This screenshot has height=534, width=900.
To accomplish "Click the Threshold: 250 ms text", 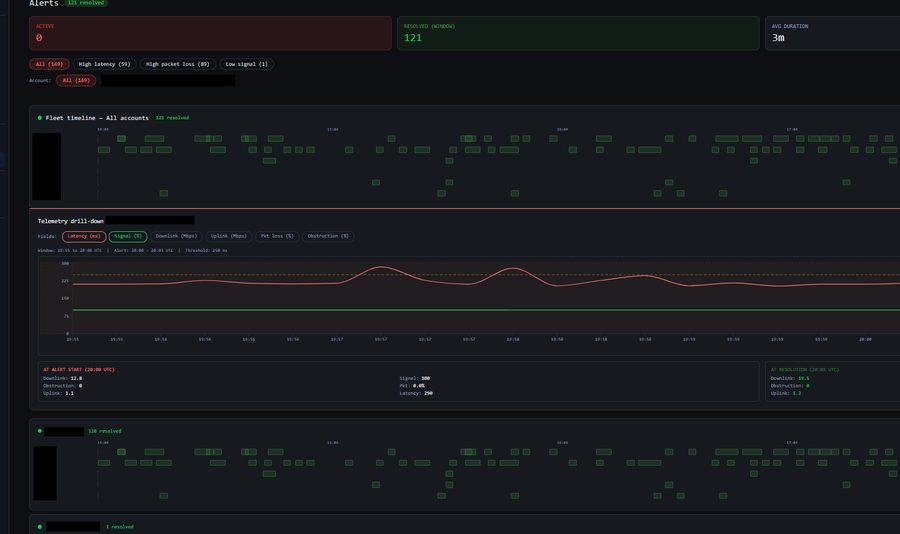I will click(x=206, y=250).
